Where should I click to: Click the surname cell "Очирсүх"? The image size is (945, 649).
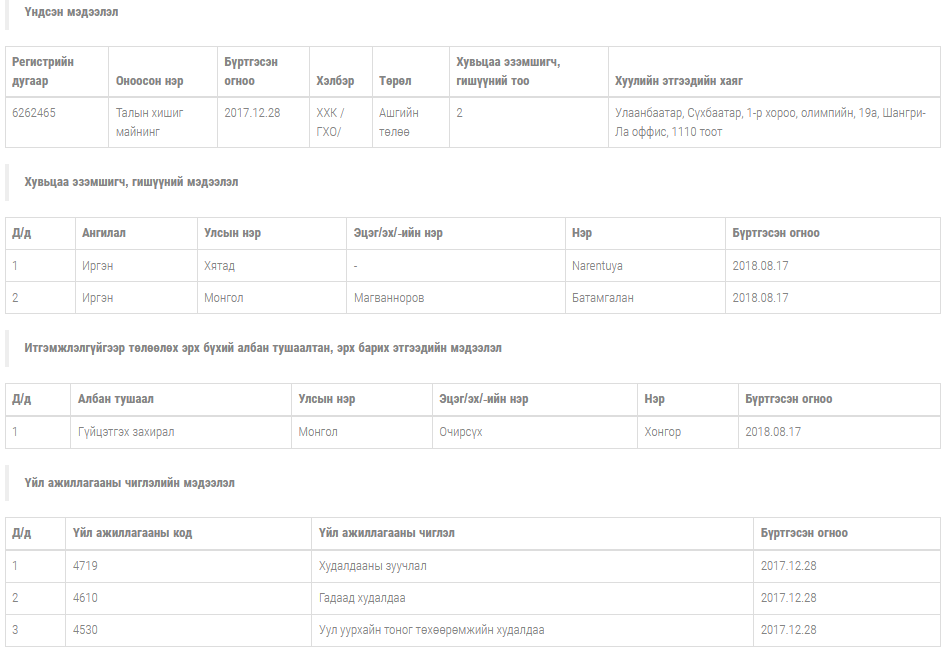coord(460,432)
